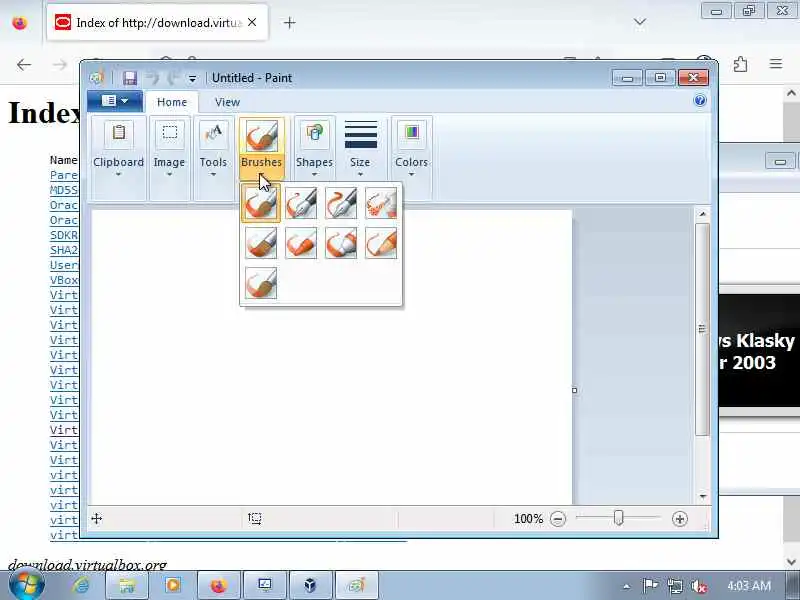Click the muted volume icon in the system tray

pos(699,586)
